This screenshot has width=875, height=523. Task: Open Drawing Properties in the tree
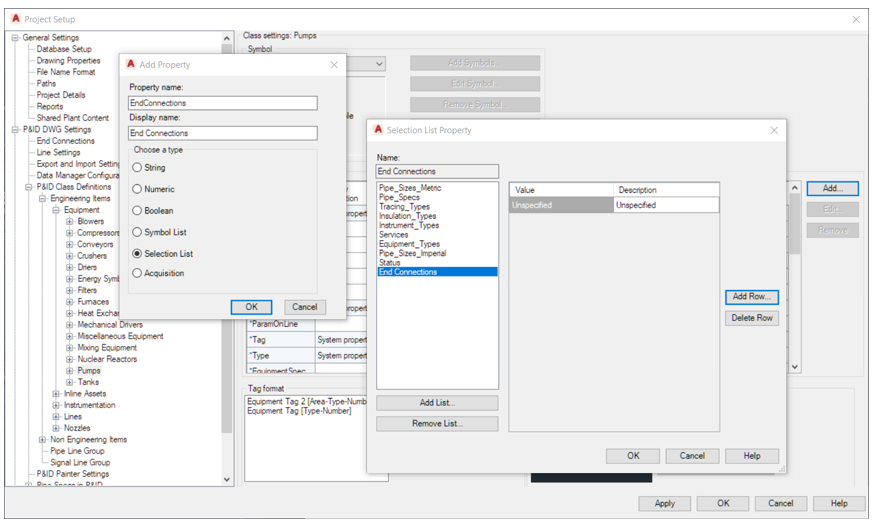click(x=69, y=60)
